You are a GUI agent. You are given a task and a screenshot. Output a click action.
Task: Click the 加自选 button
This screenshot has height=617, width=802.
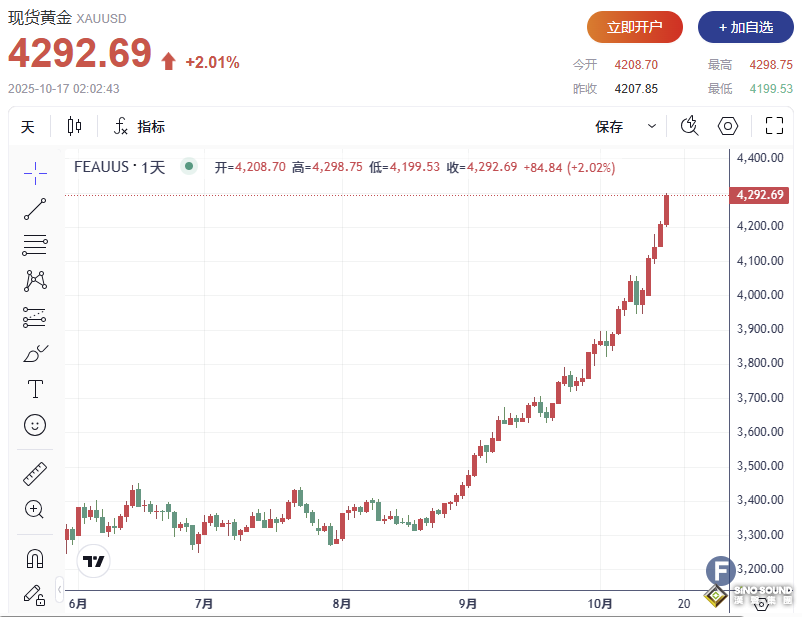745,27
